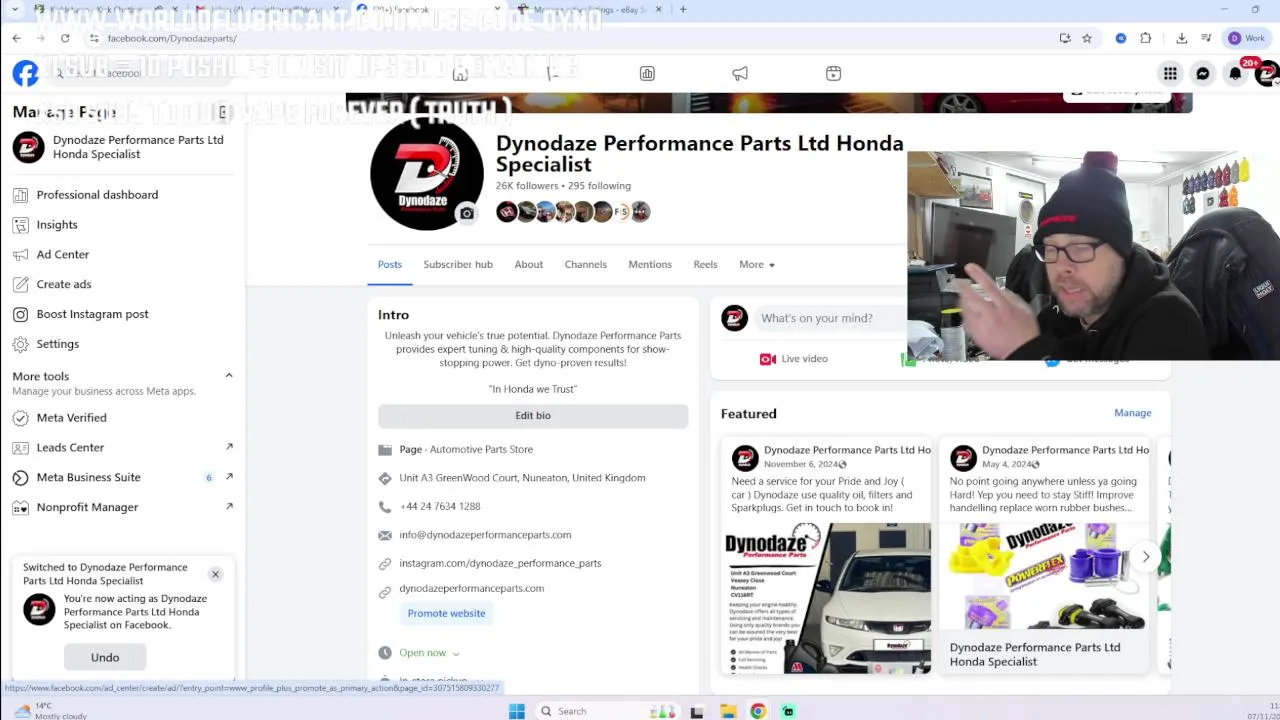Click the taskbar Search box
The image size is (1280, 720).
point(587,711)
